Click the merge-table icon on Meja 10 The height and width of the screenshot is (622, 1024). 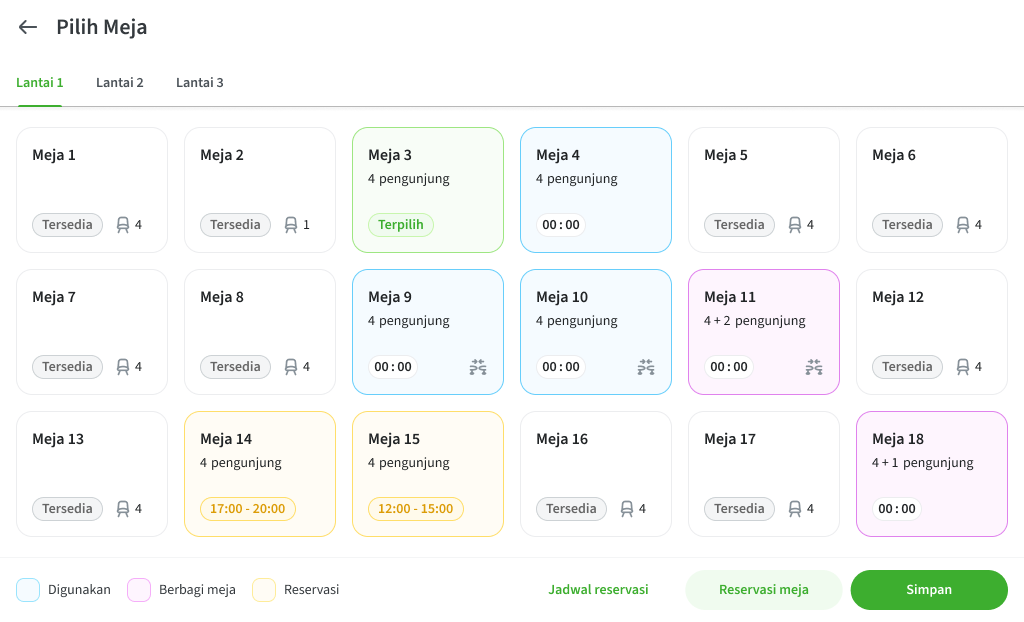(646, 367)
